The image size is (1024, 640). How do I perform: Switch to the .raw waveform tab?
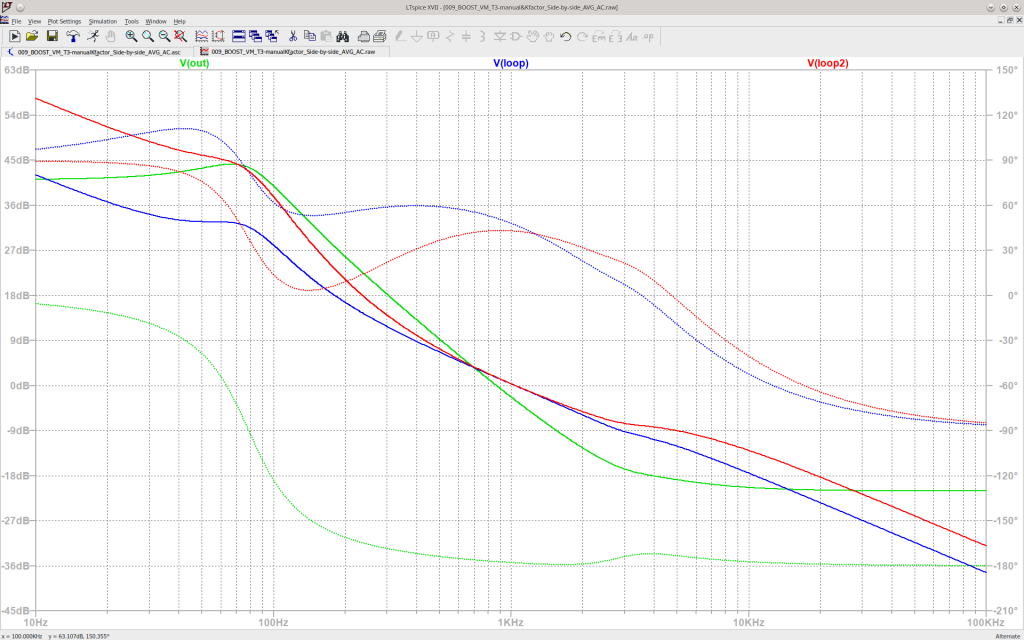tap(293, 51)
